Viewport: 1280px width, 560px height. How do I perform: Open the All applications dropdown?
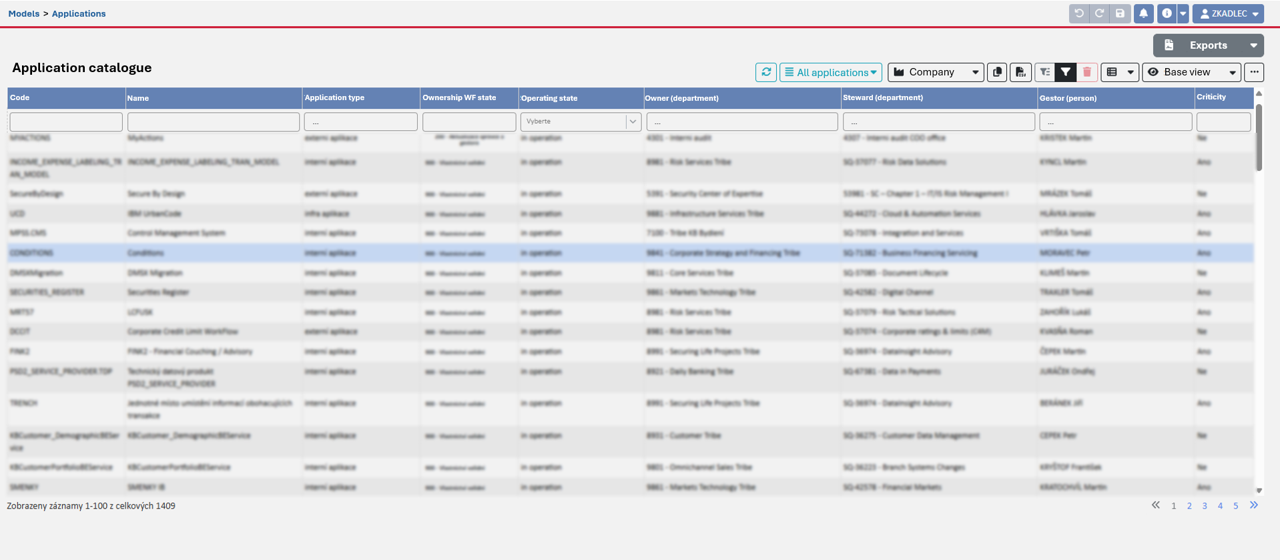pos(831,72)
